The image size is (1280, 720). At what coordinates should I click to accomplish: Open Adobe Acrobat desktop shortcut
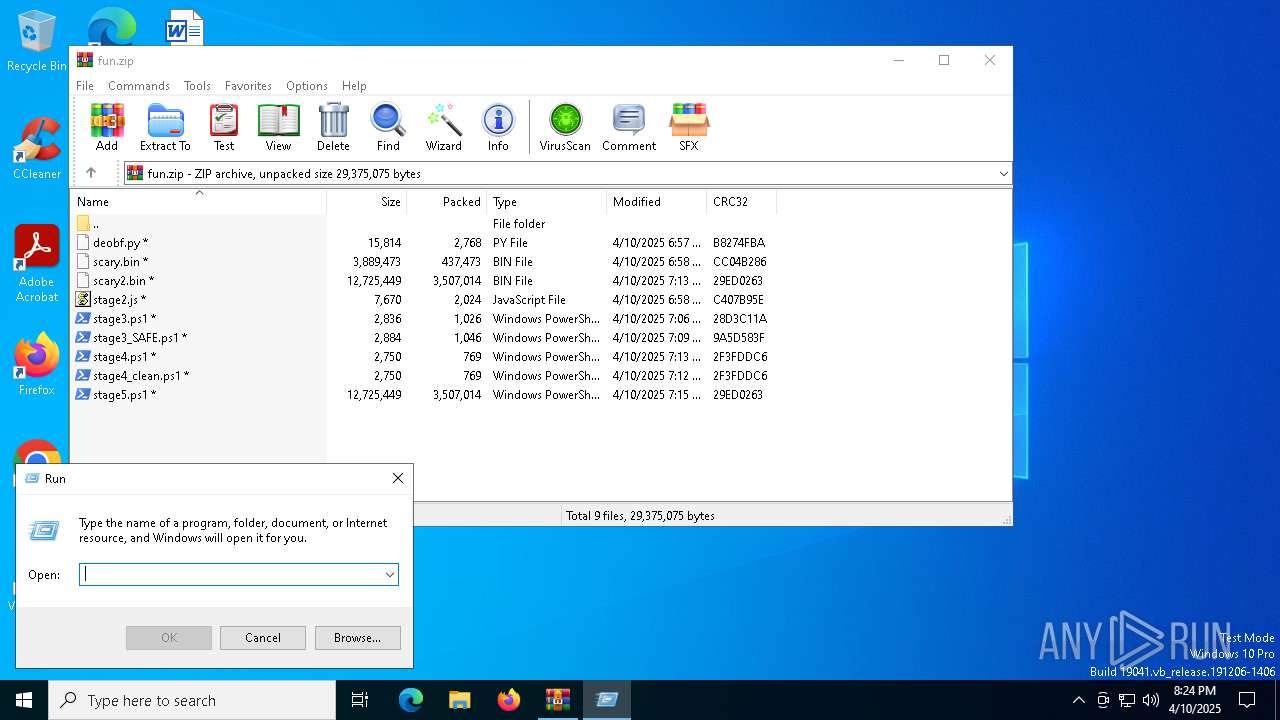click(x=37, y=264)
